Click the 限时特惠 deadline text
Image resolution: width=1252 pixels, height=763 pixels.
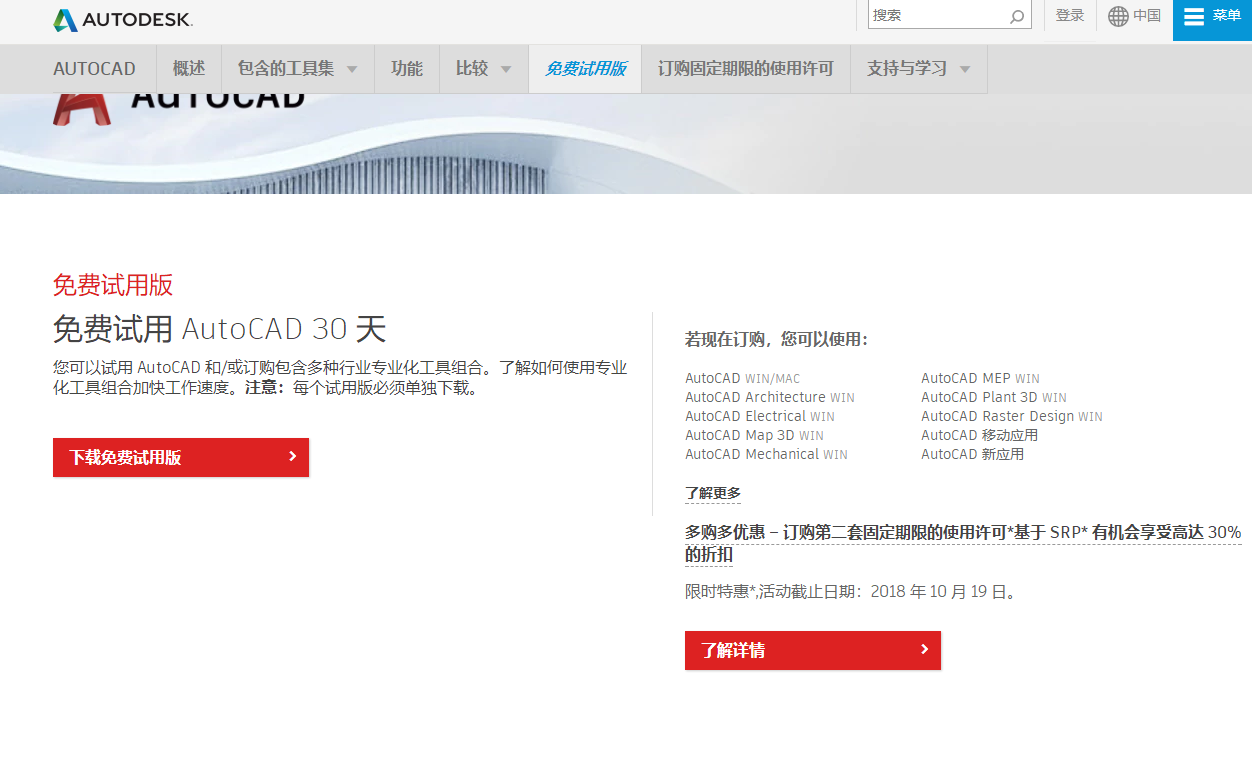point(852,591)
